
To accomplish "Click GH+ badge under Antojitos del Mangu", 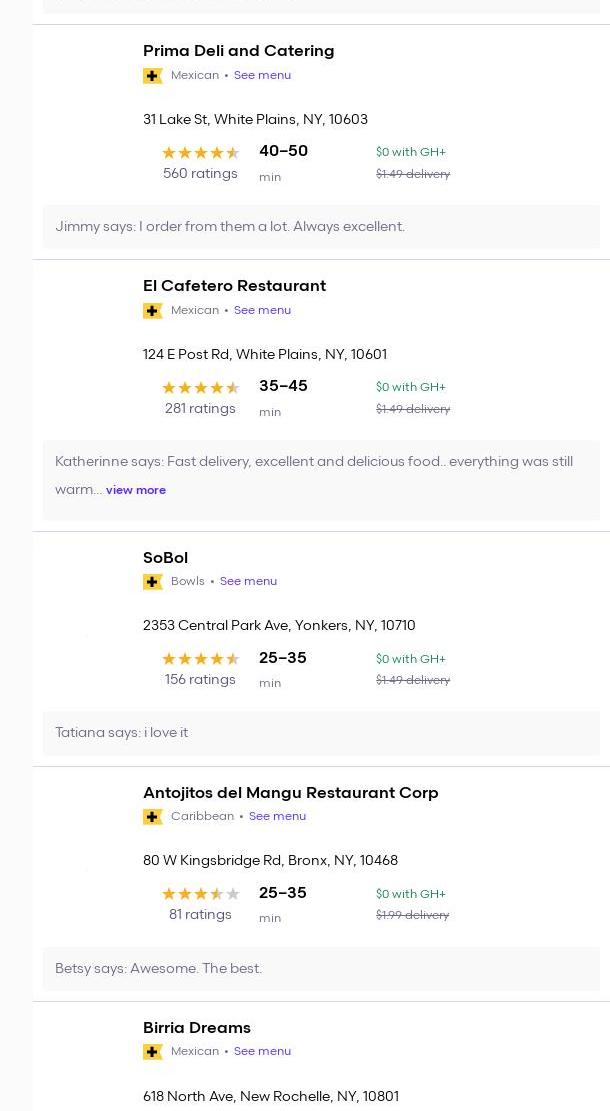I will coord(153,817).
